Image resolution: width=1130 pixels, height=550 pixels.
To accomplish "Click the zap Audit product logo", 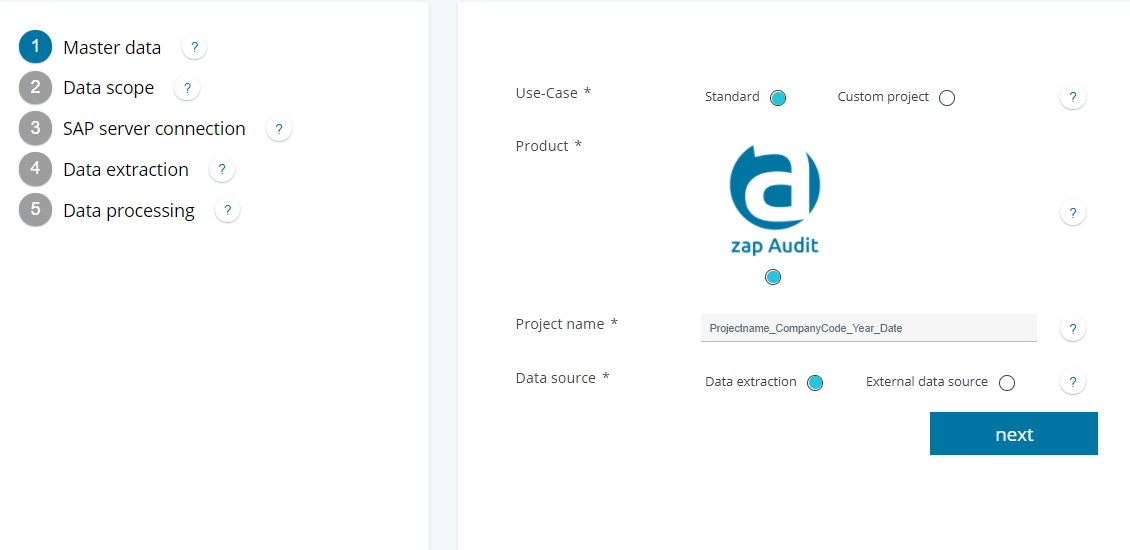I will 775,200.
